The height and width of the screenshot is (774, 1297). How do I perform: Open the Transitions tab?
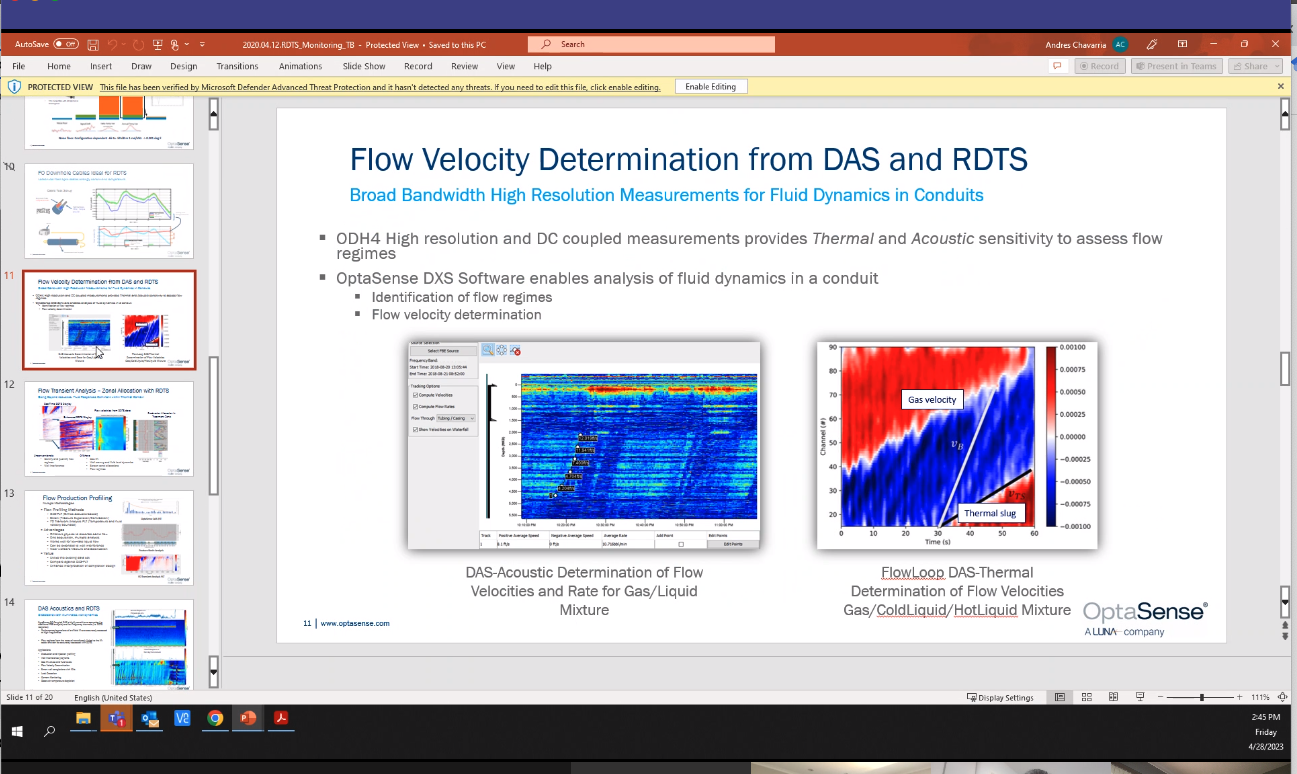237,66
